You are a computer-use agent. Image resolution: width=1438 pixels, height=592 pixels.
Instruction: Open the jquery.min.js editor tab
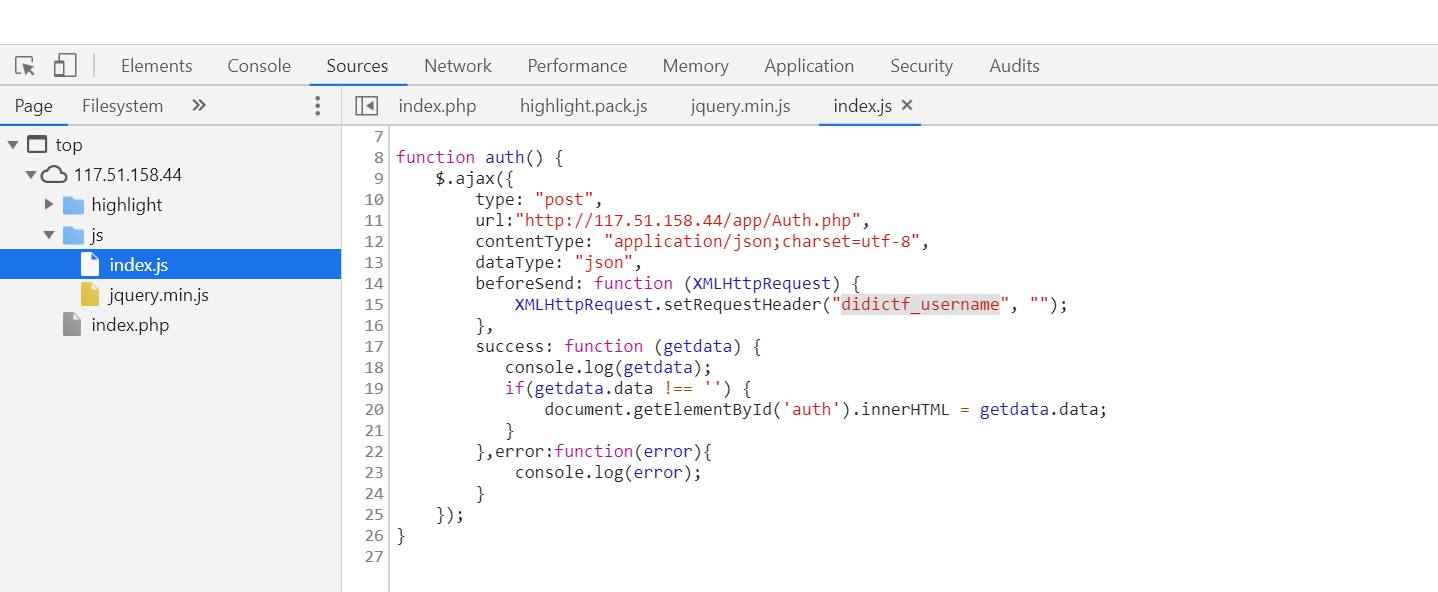pos(740,106)
